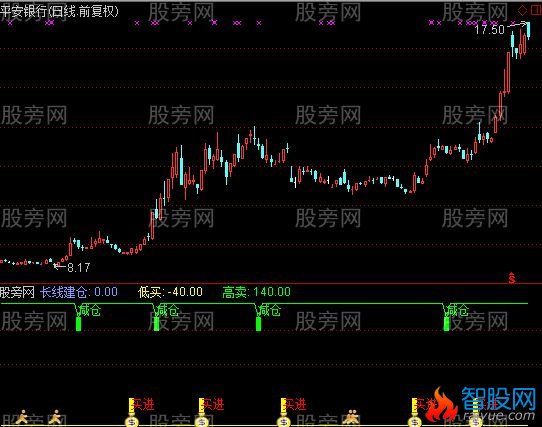542x427 pixels.
Task: Click the third 买进 signal label from left
Action: 295,404
